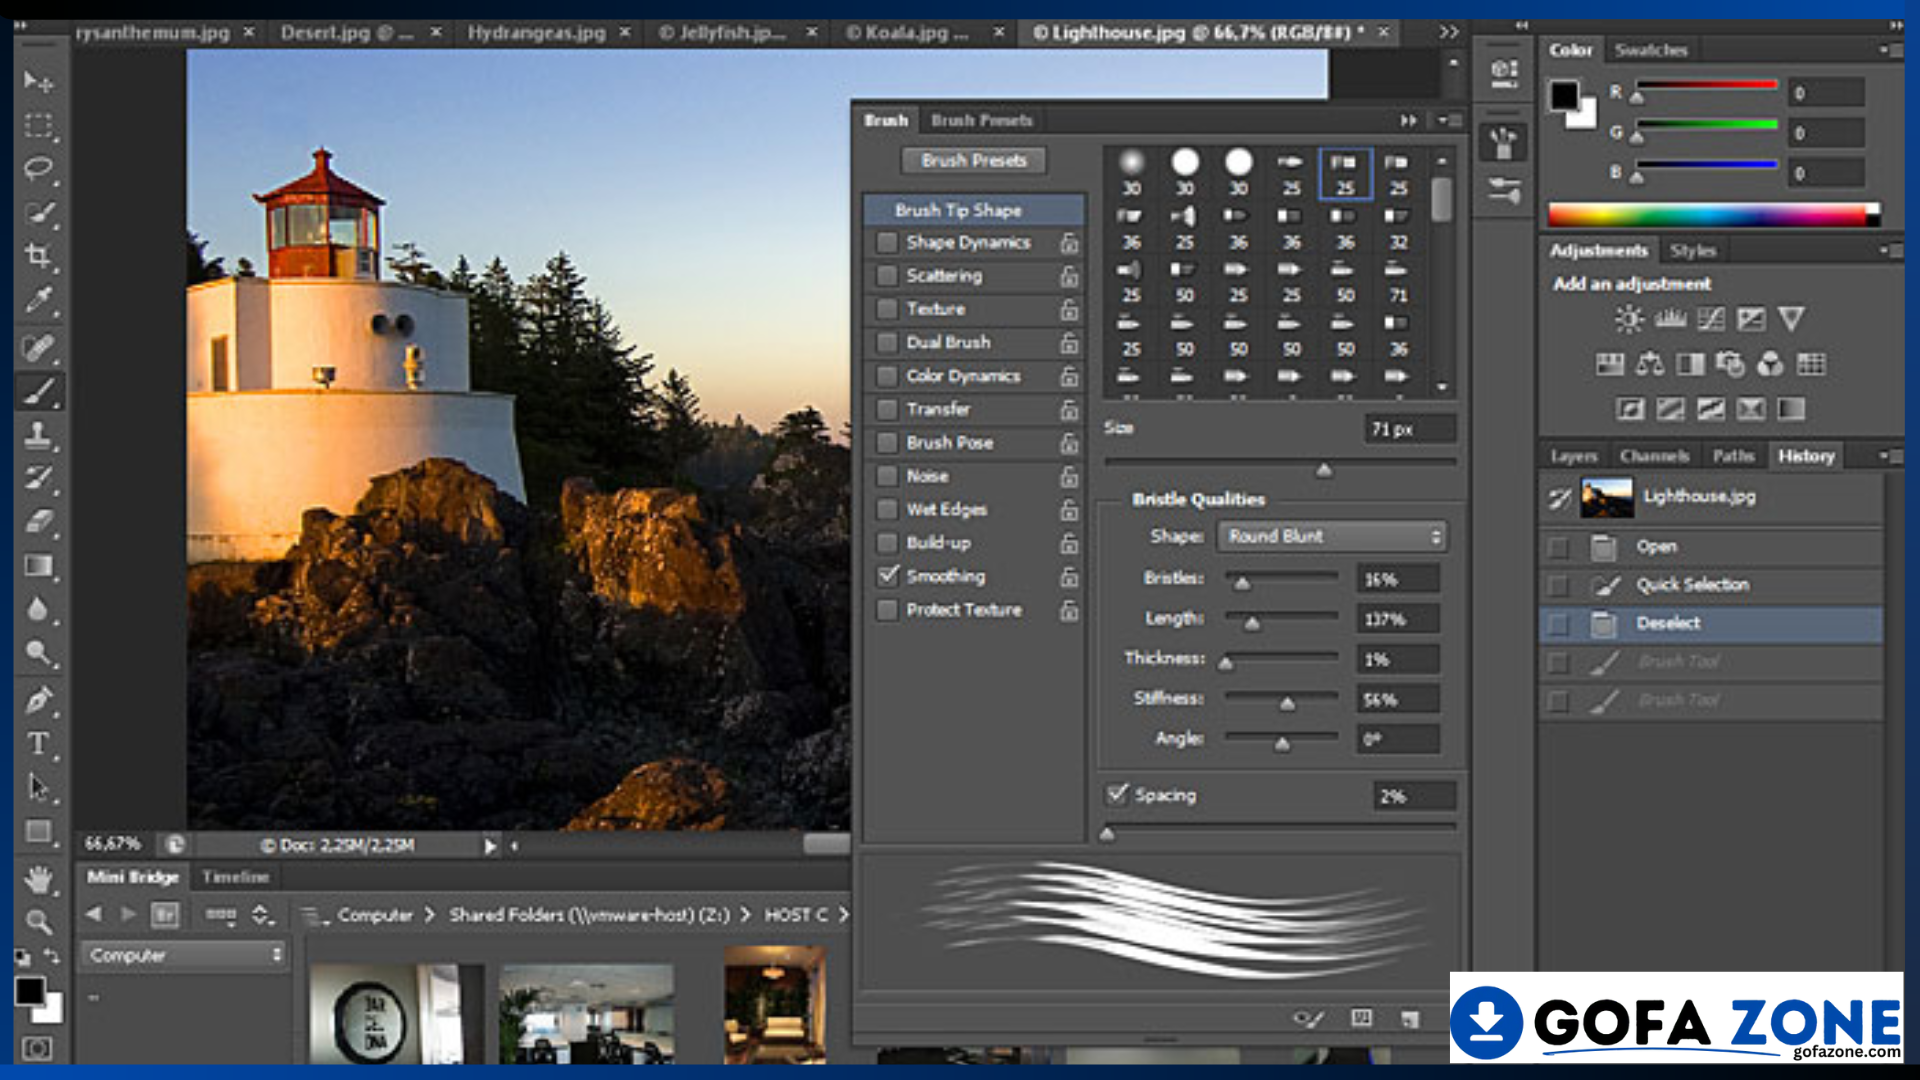Enable Scattering checkbox
Screen dimensions: 1920x1080
[x=887, y=276]
